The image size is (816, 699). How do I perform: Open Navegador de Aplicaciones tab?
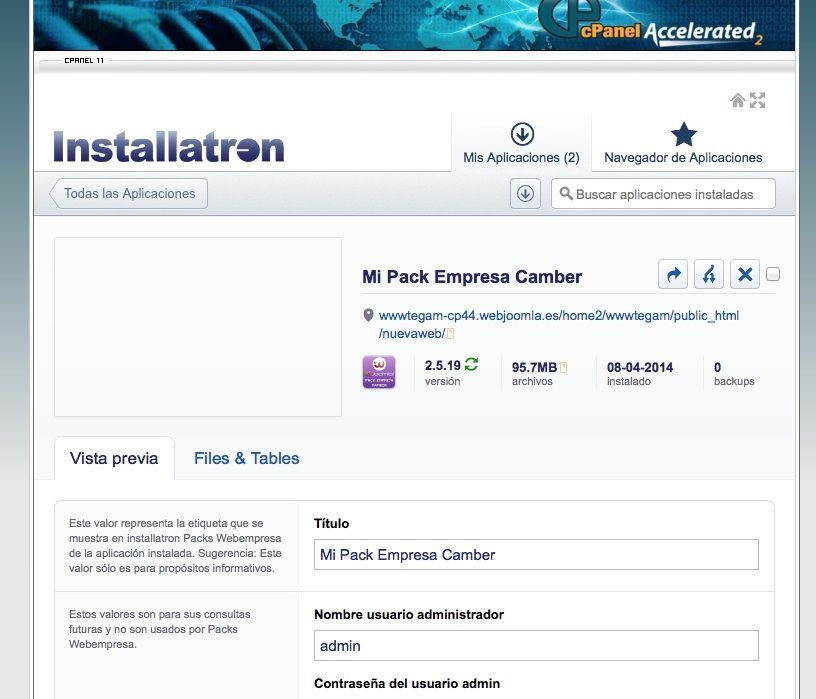pyautogui.click(x=683, y=143)
